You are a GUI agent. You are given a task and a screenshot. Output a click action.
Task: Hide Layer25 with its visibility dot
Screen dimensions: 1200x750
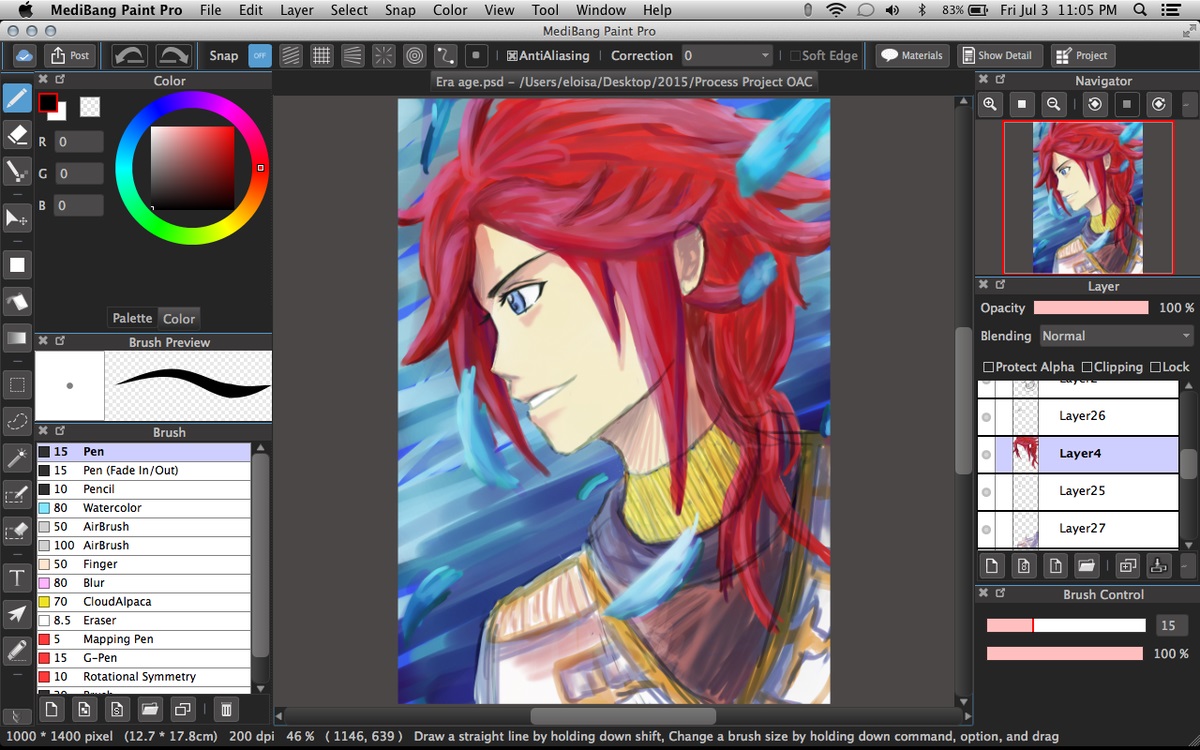(x=986, y=491)
